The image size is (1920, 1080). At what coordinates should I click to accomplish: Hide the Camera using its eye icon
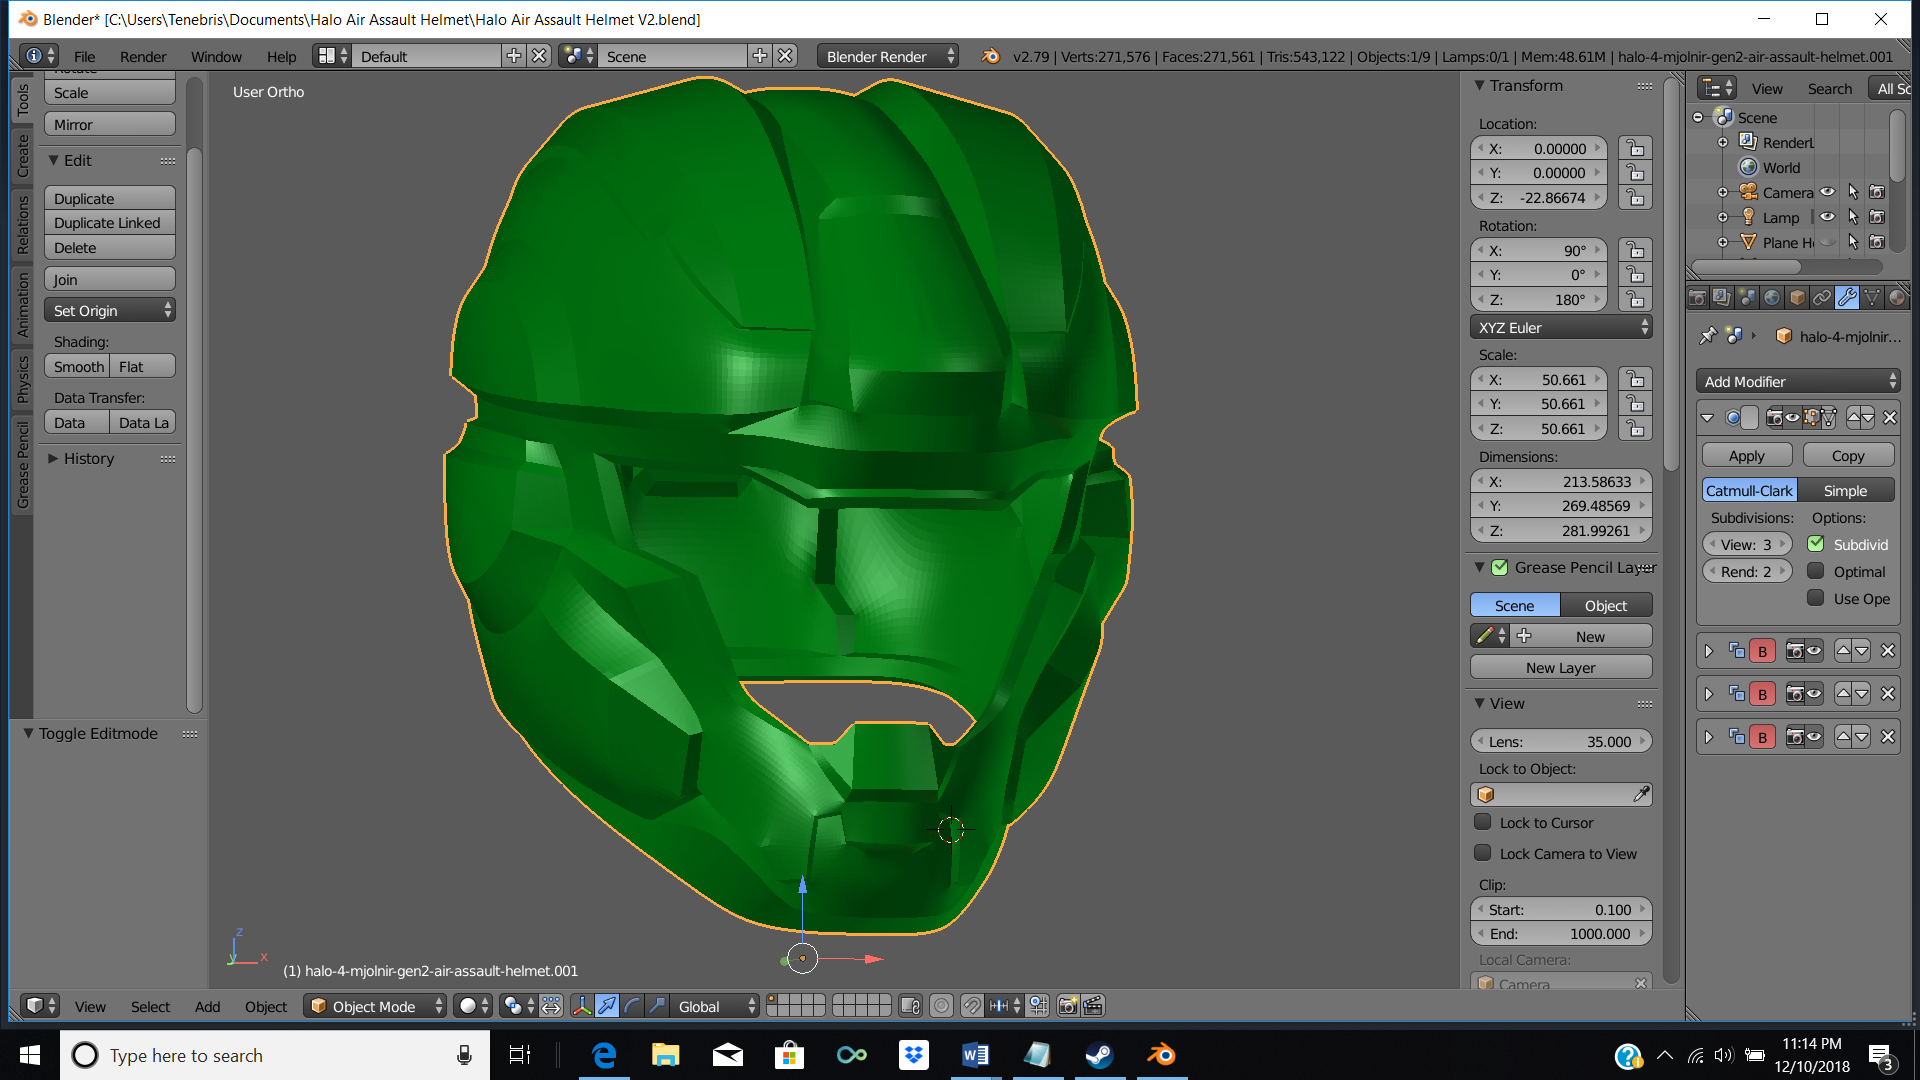pyautogui.click(x=1828, y=192)
